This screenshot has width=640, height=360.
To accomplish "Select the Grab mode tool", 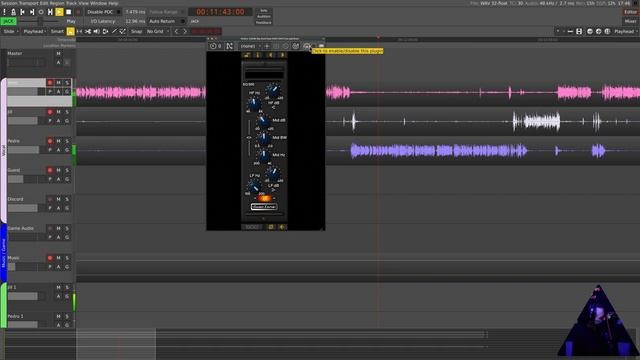I will 71,31.
